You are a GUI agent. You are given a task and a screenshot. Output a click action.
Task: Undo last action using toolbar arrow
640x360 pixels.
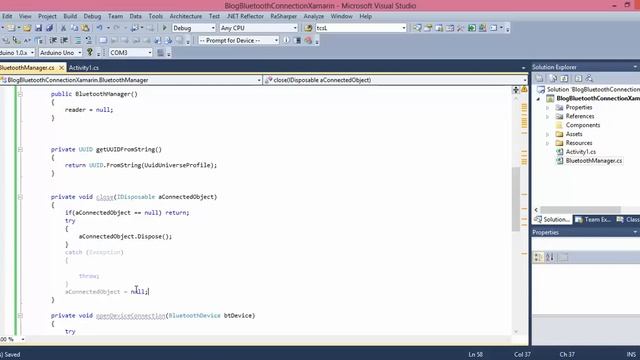99,28
